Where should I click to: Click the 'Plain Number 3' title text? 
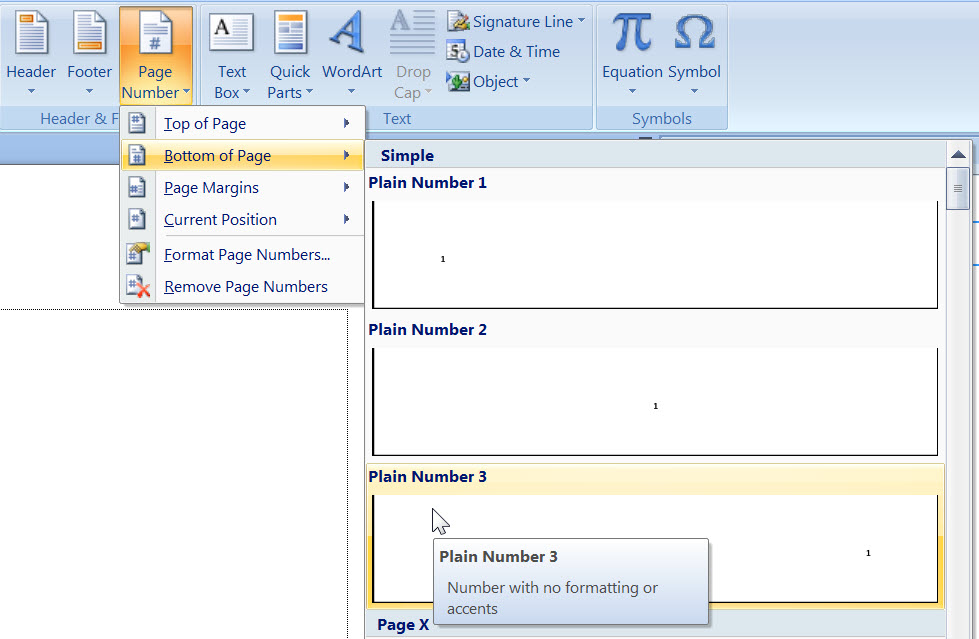coord(427,477)
